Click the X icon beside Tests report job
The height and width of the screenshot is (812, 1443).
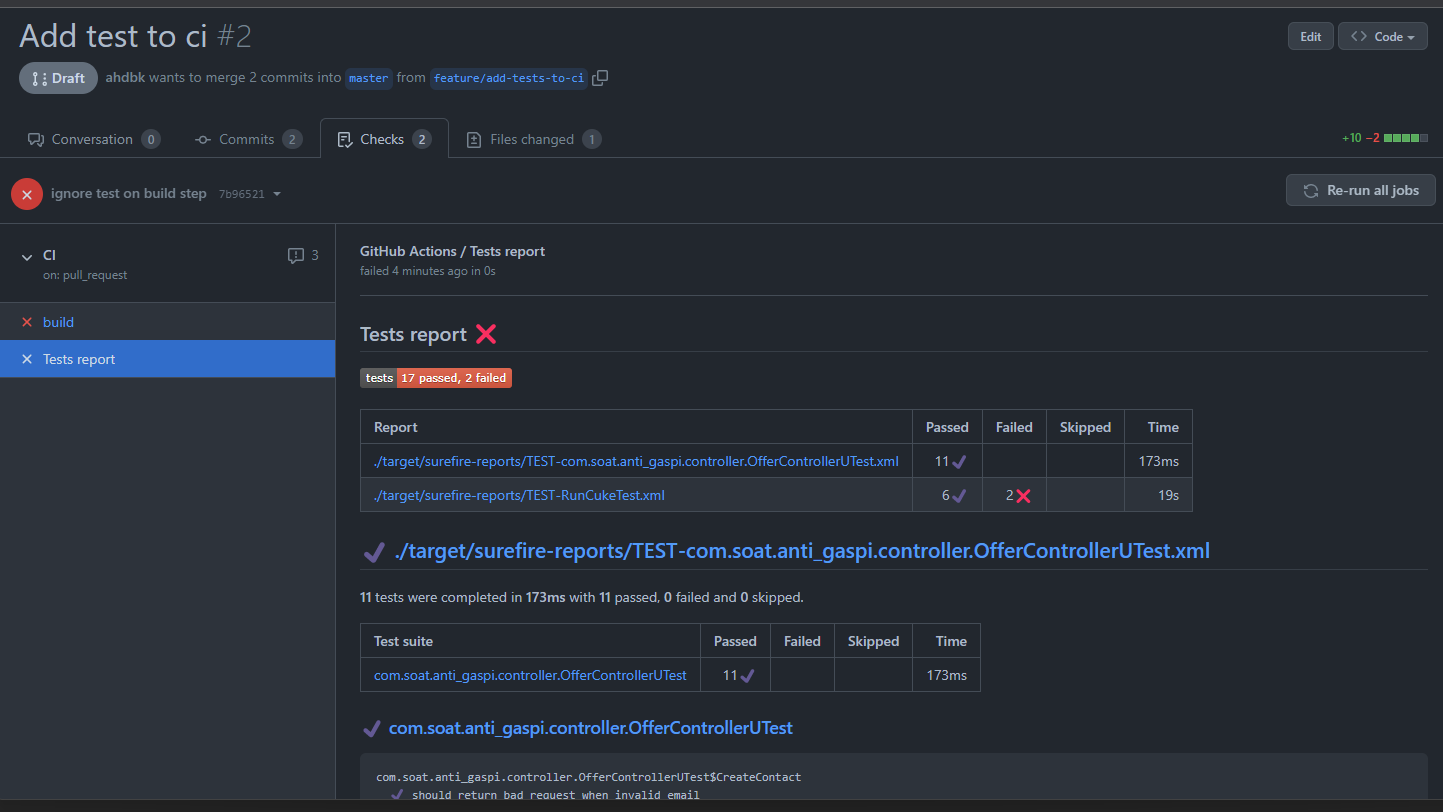27,359
